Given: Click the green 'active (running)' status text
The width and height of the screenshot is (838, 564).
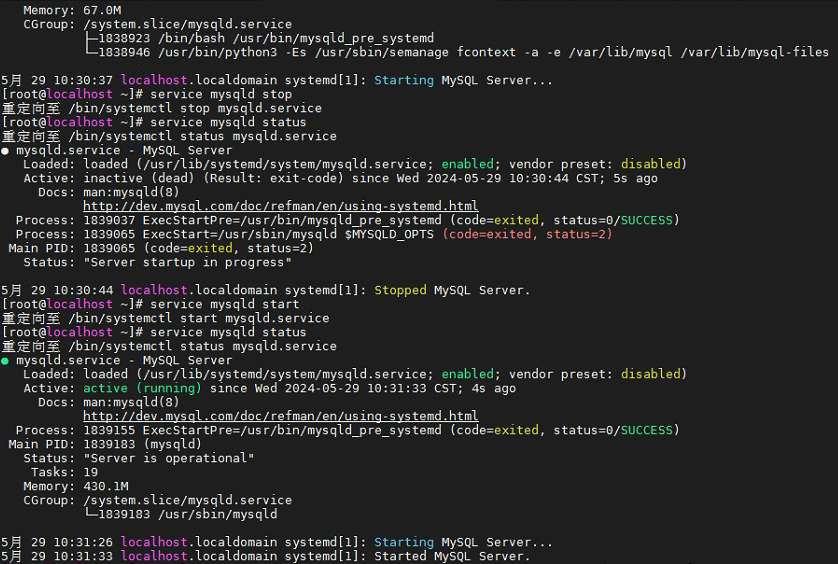Looking at the screenshot, I should point(142,388).
